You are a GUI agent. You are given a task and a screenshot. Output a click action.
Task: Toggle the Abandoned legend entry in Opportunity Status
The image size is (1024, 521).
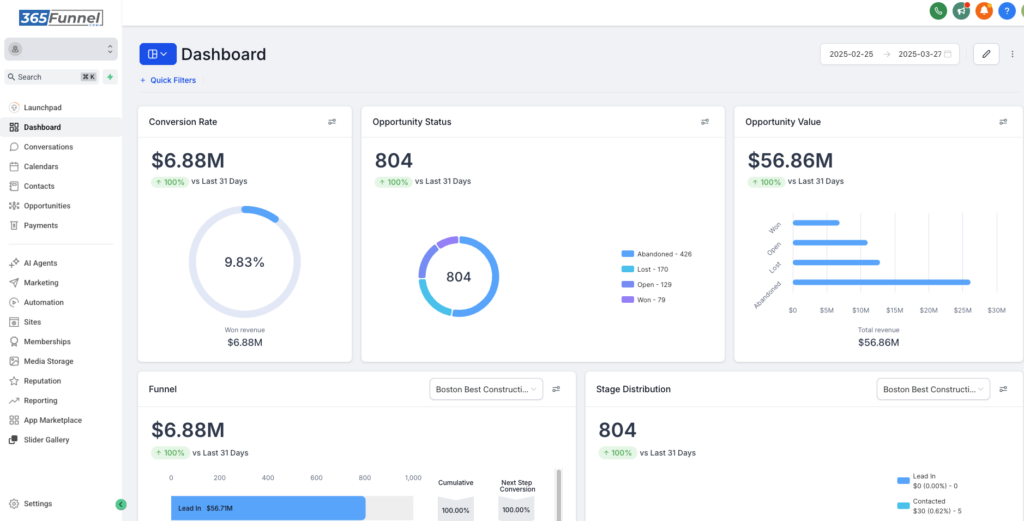(656, 254)
